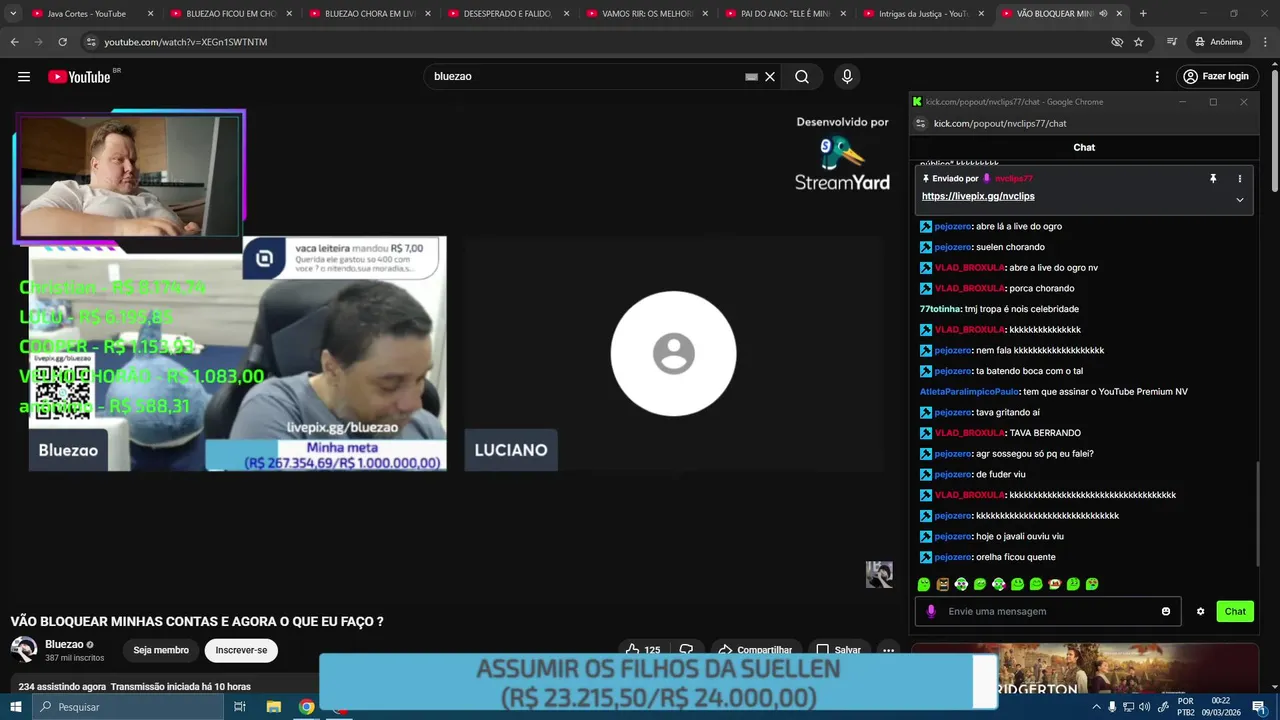This screenshot has width=1280, height=720.
Task: Switch to the Java Cortes - YouTube tab
Action: [x=92, y=14]
